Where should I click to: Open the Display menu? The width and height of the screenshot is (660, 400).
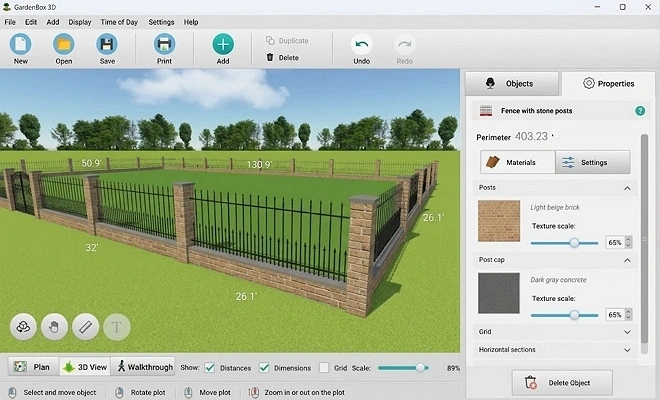pyautogui.click(x=80, y=22)
